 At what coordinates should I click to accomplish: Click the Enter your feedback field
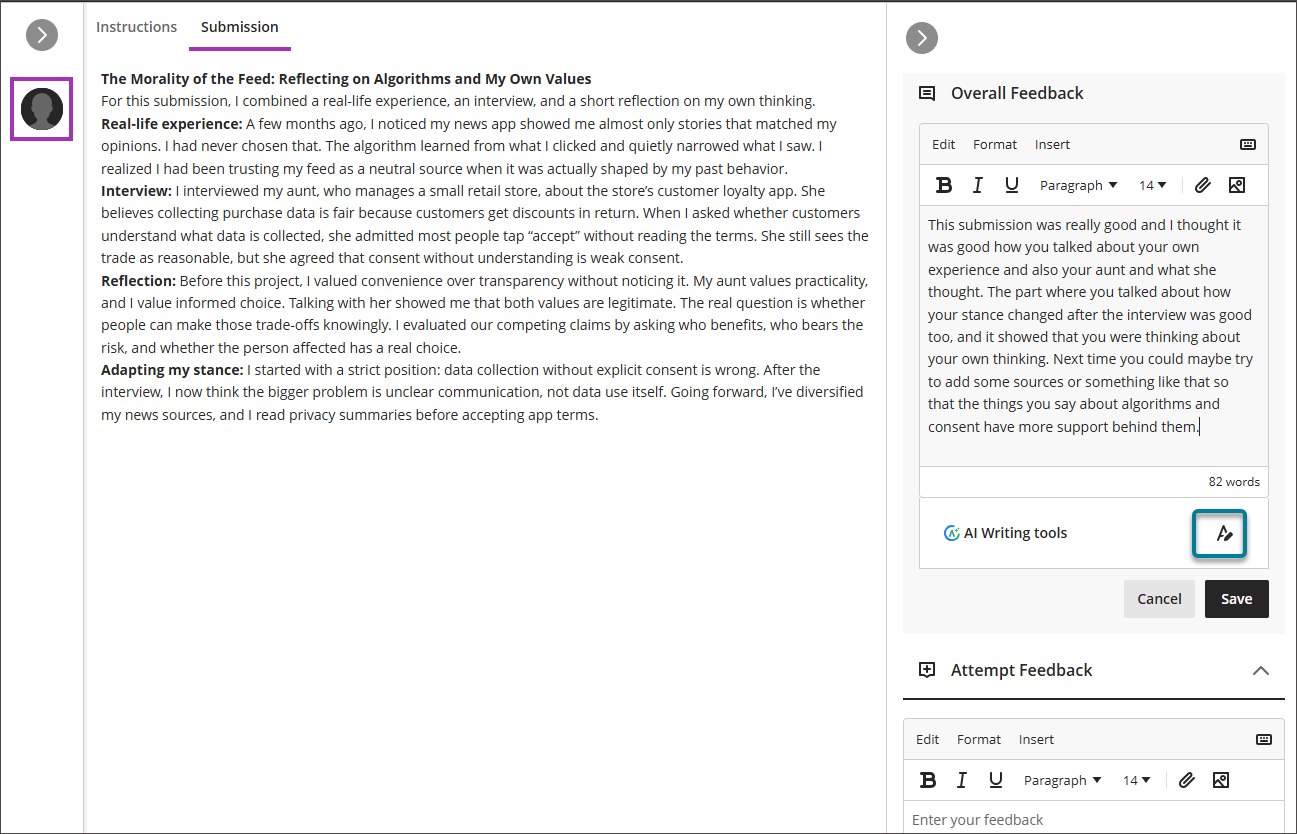[x=1094, y=818]
